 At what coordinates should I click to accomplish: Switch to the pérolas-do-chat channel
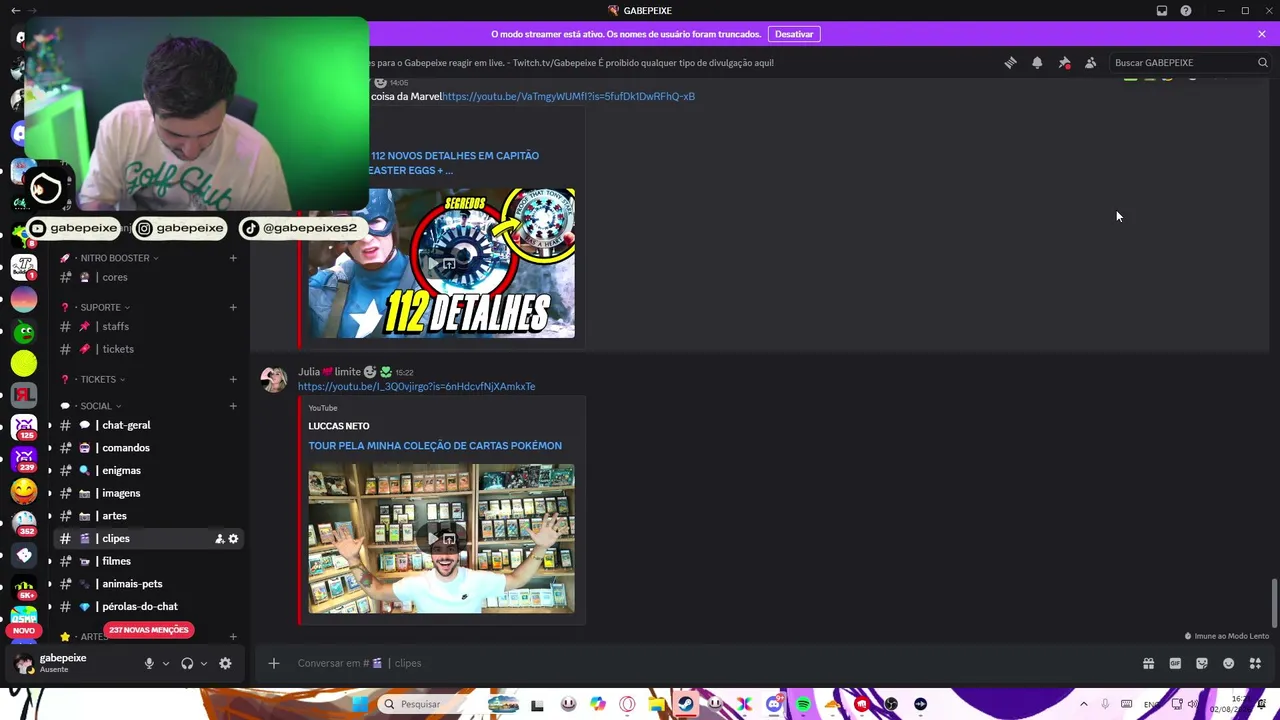point(148,607)
